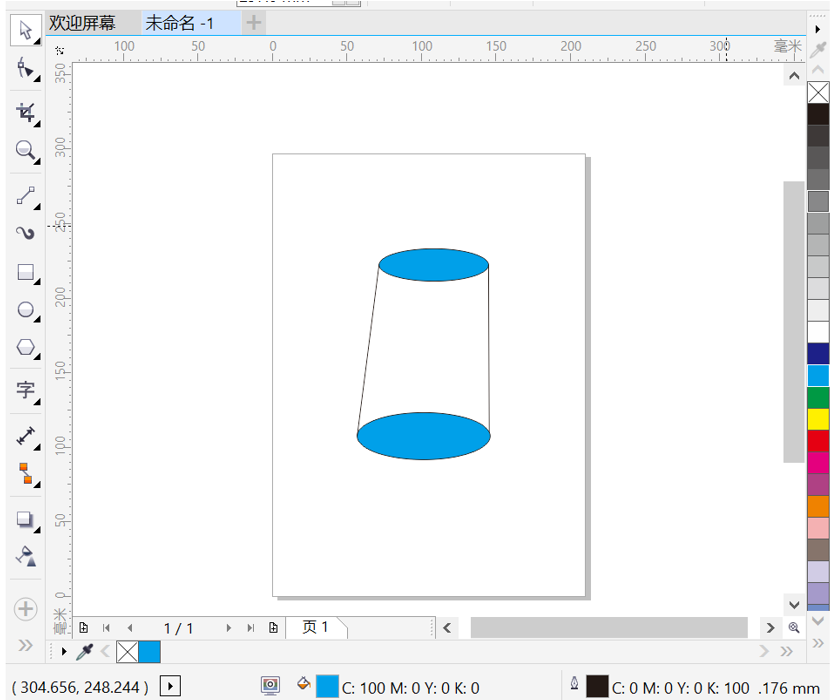
Task: Pick the red swatch in palette
Action: [818, 440]
